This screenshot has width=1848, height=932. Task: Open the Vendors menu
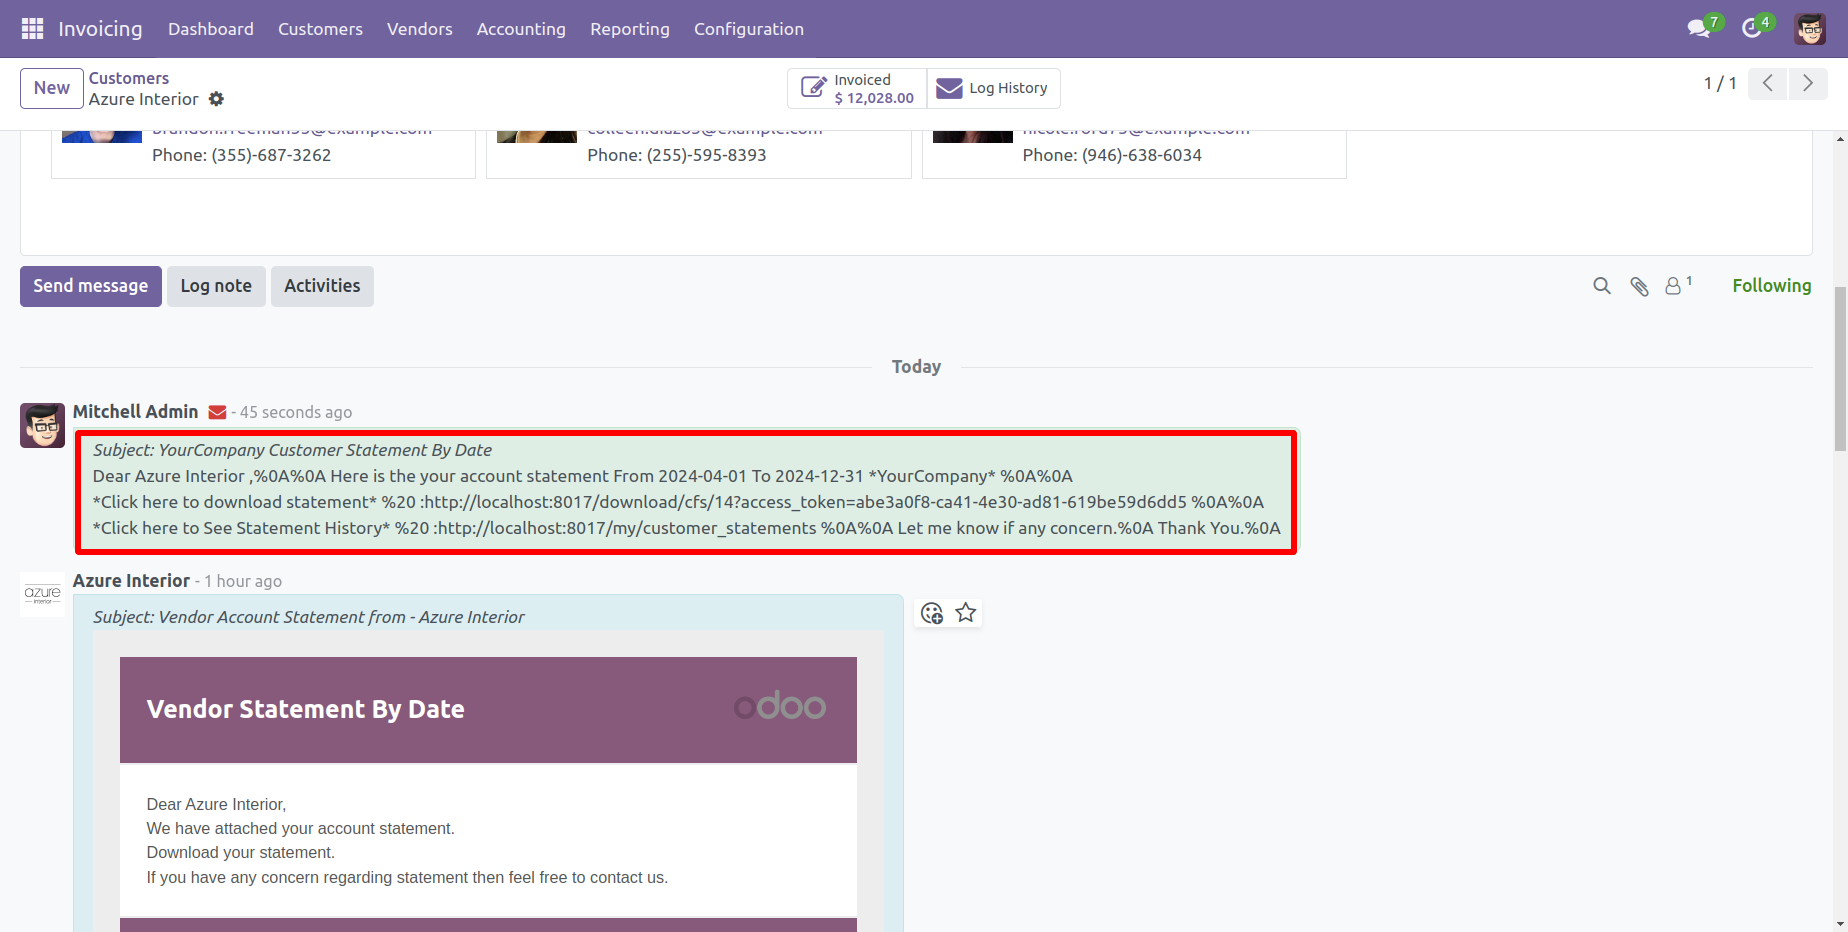coord(420,29)
